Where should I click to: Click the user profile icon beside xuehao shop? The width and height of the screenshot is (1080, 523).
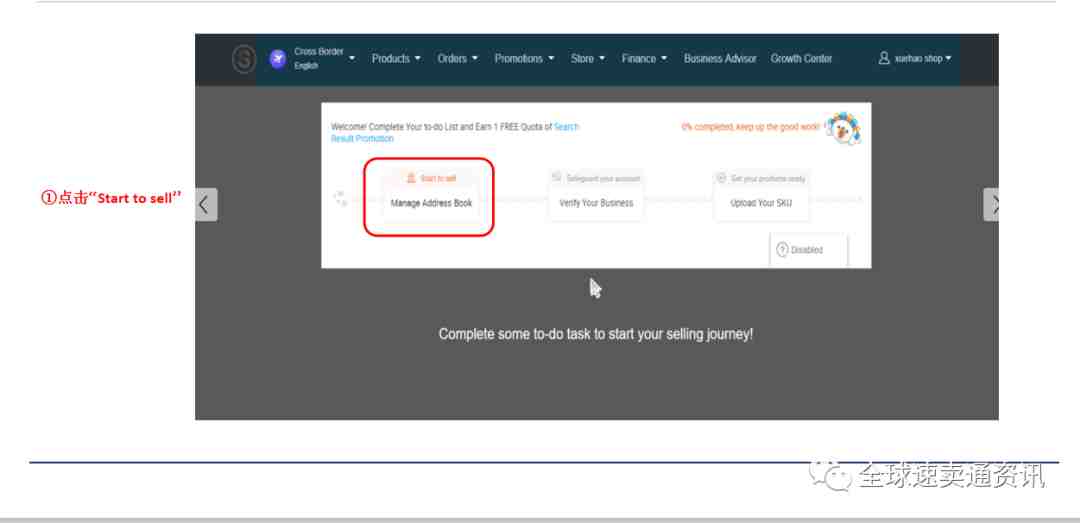(884, 59)
